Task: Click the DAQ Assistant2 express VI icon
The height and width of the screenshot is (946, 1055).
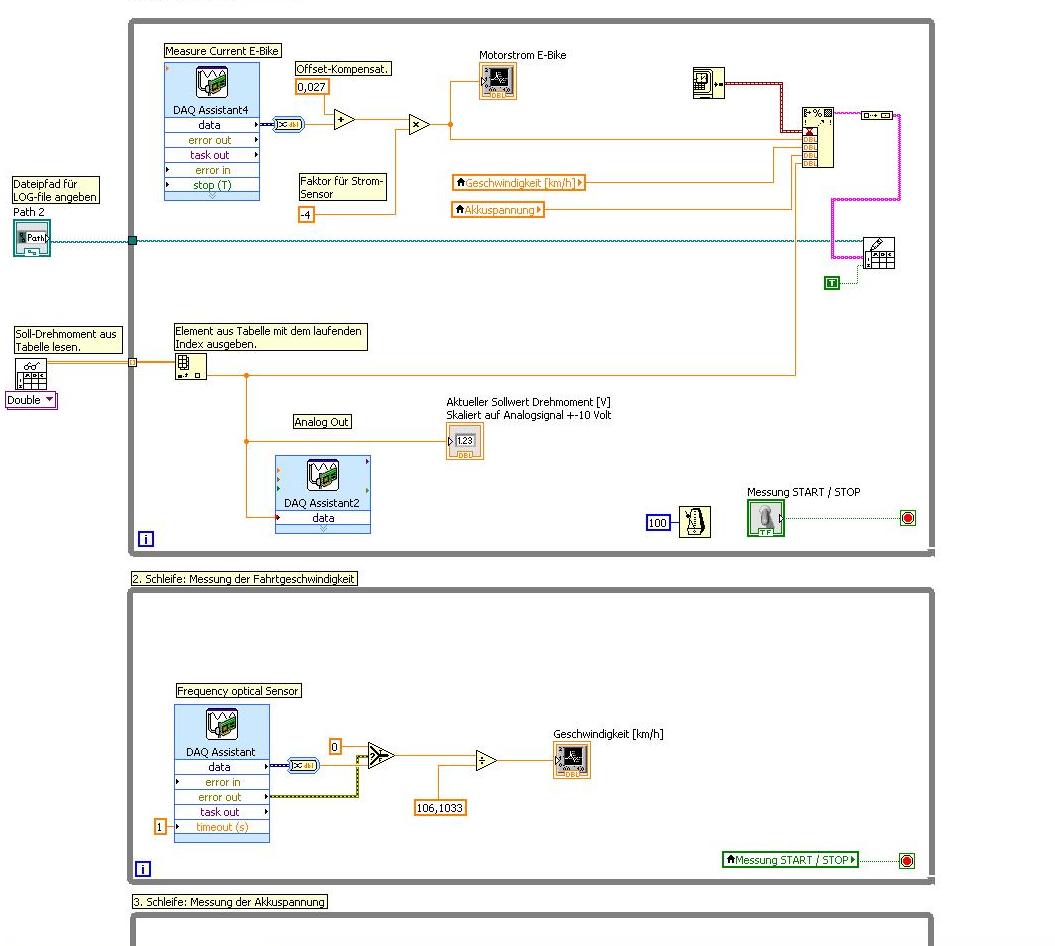Action: point(323,475)
